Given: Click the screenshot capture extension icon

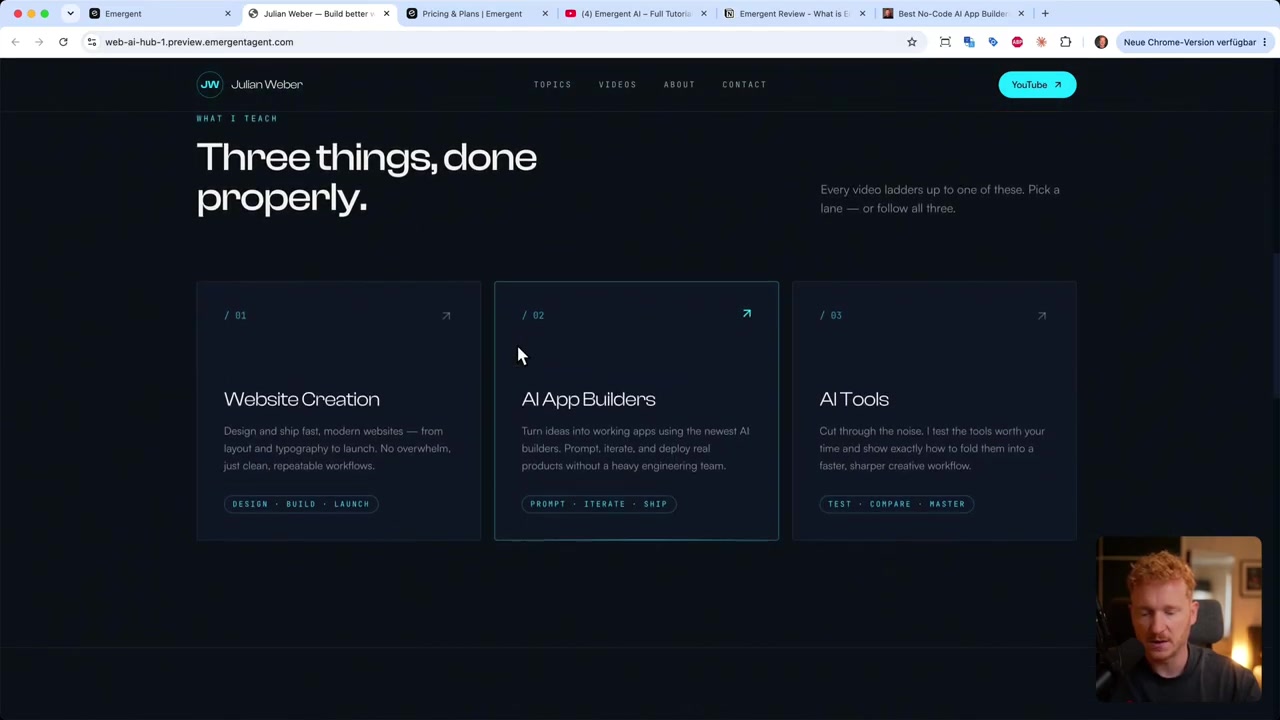Looking at the screenshot, I should coord(945,42).
